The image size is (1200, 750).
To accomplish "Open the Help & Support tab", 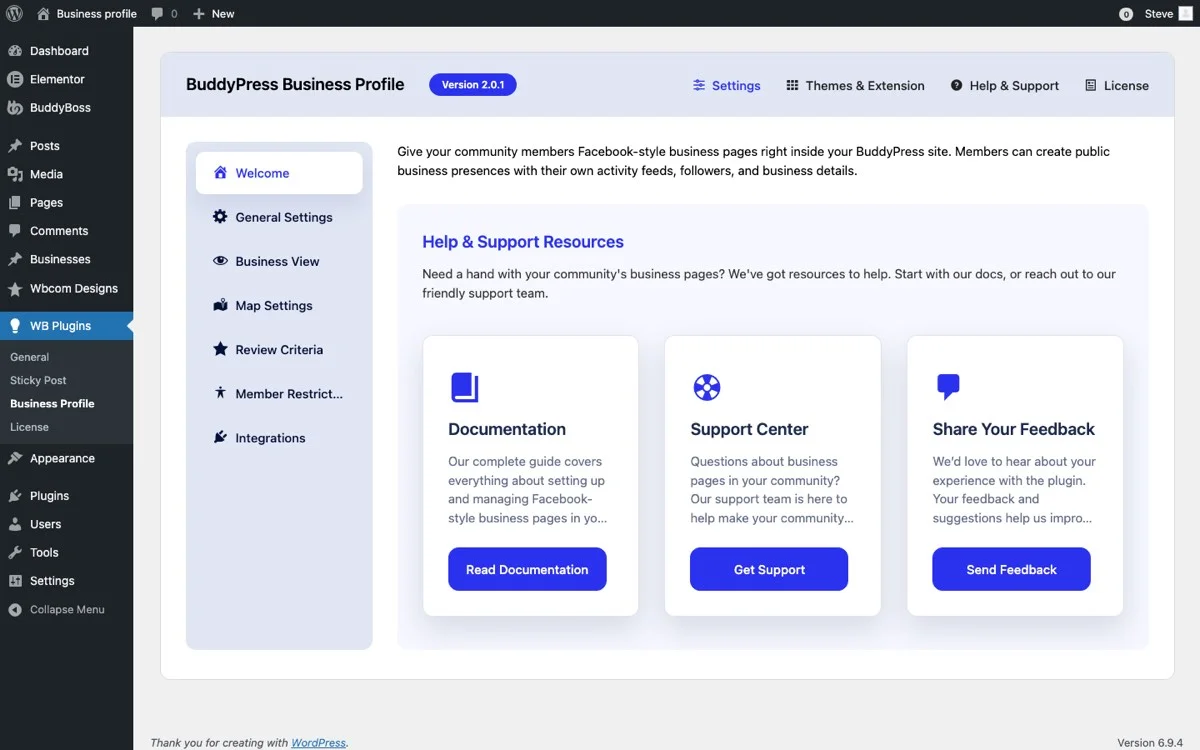I will 1005,85.
